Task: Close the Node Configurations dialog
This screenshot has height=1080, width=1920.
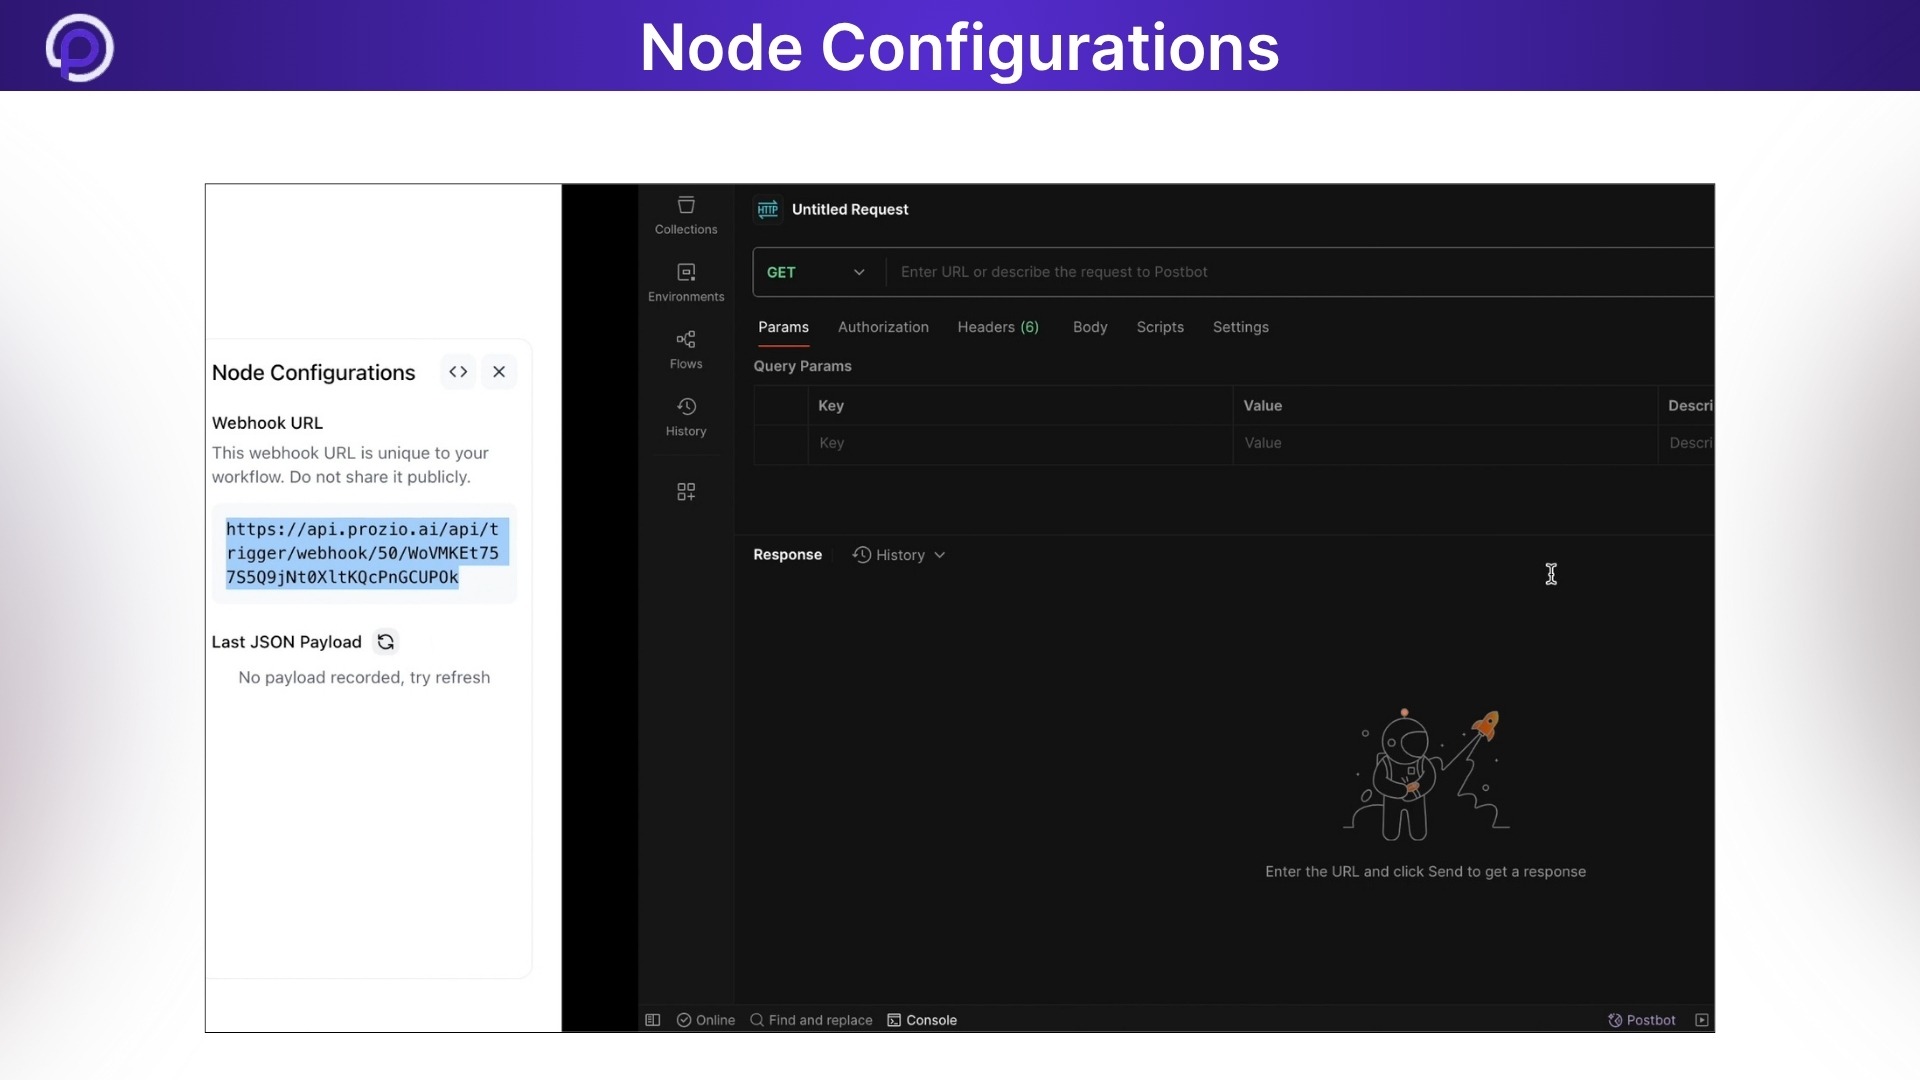Action: coord(499,371)
